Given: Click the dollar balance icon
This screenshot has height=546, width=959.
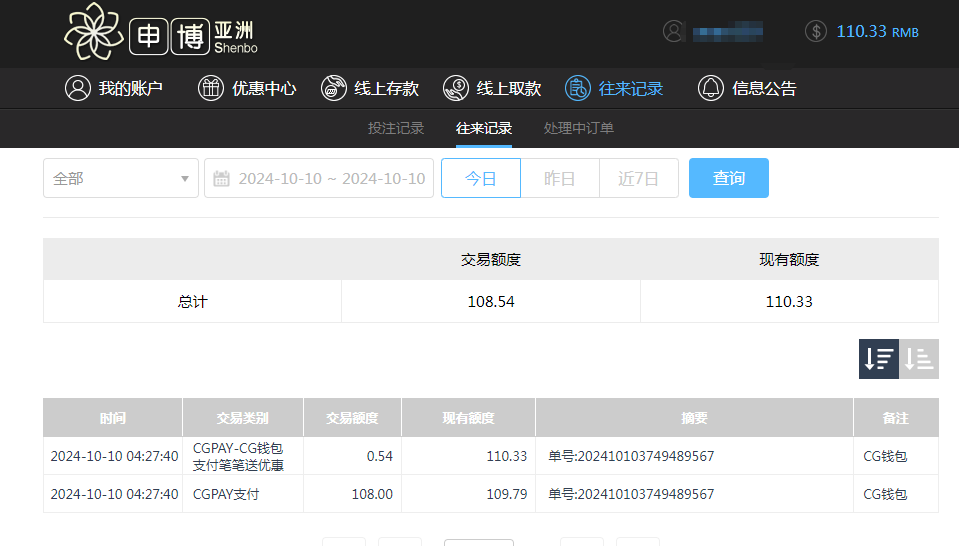Looking at the screenshot, I should pos(816,31).
